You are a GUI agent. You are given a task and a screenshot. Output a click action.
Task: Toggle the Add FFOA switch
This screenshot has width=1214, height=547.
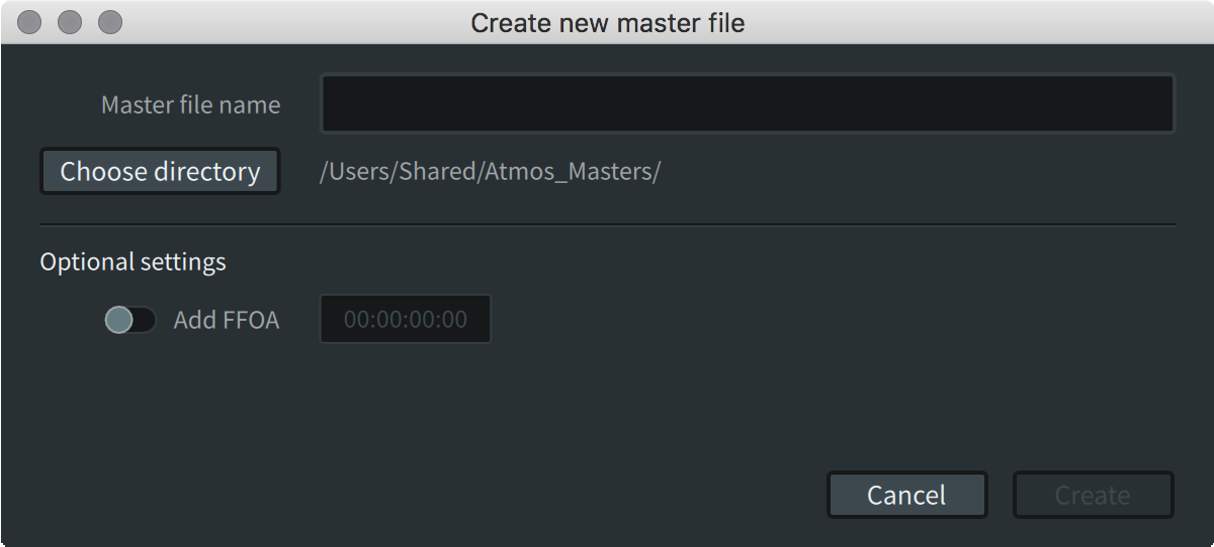[130, 320]
